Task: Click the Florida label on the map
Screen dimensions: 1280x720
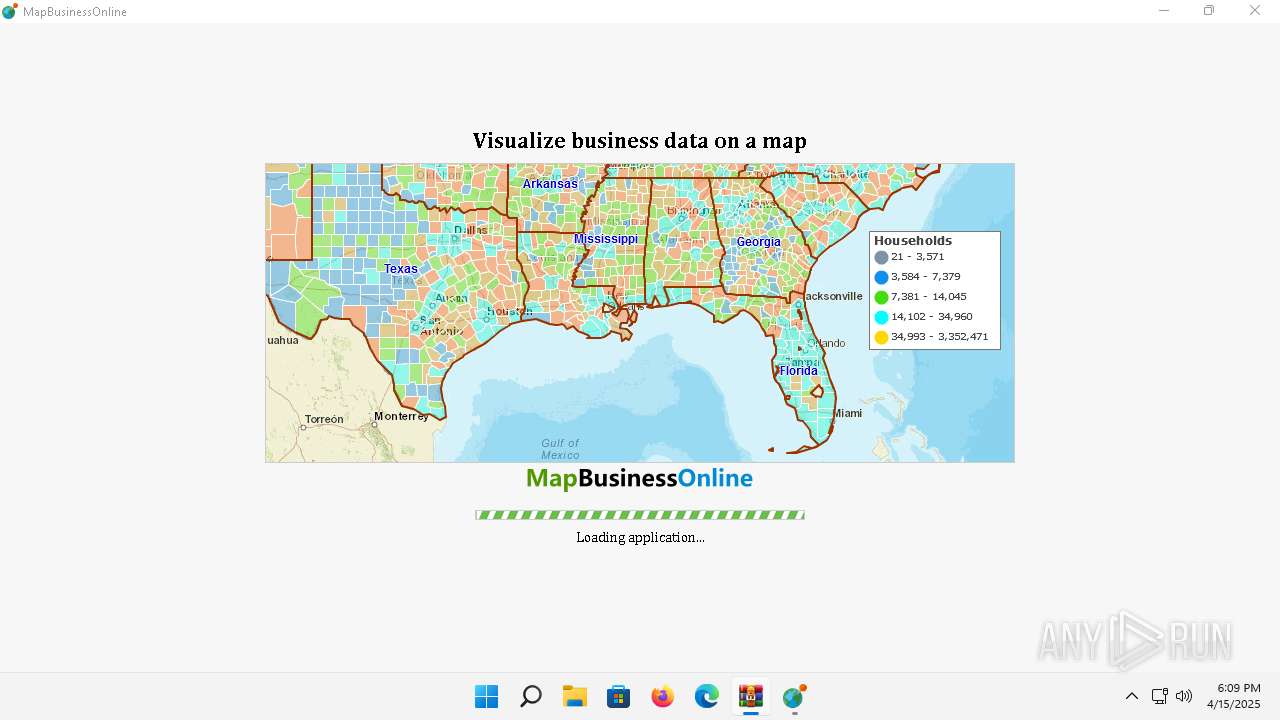Action: pyautogui.click(x=799, y=371)
